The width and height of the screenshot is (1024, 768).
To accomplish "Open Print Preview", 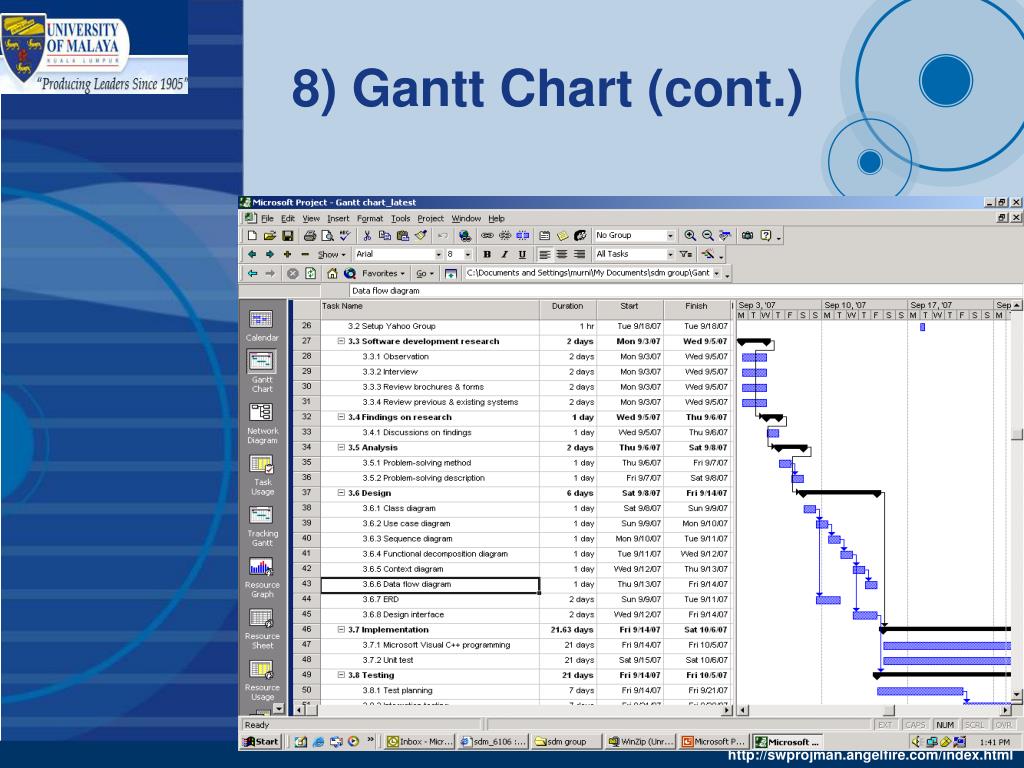I will [327, 236].
